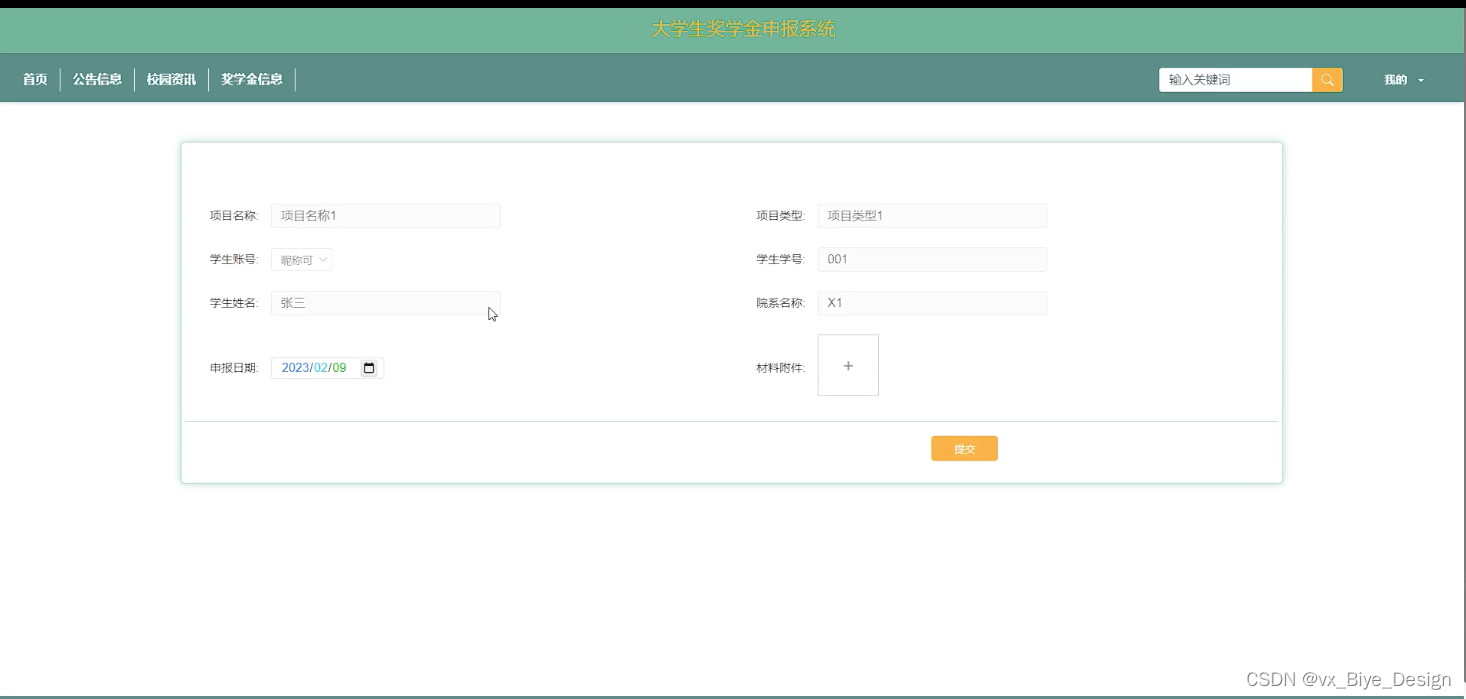Click the 学生姓名 field showing 张三
This screenshot has height=699, width=1466.
click(385, 303)
